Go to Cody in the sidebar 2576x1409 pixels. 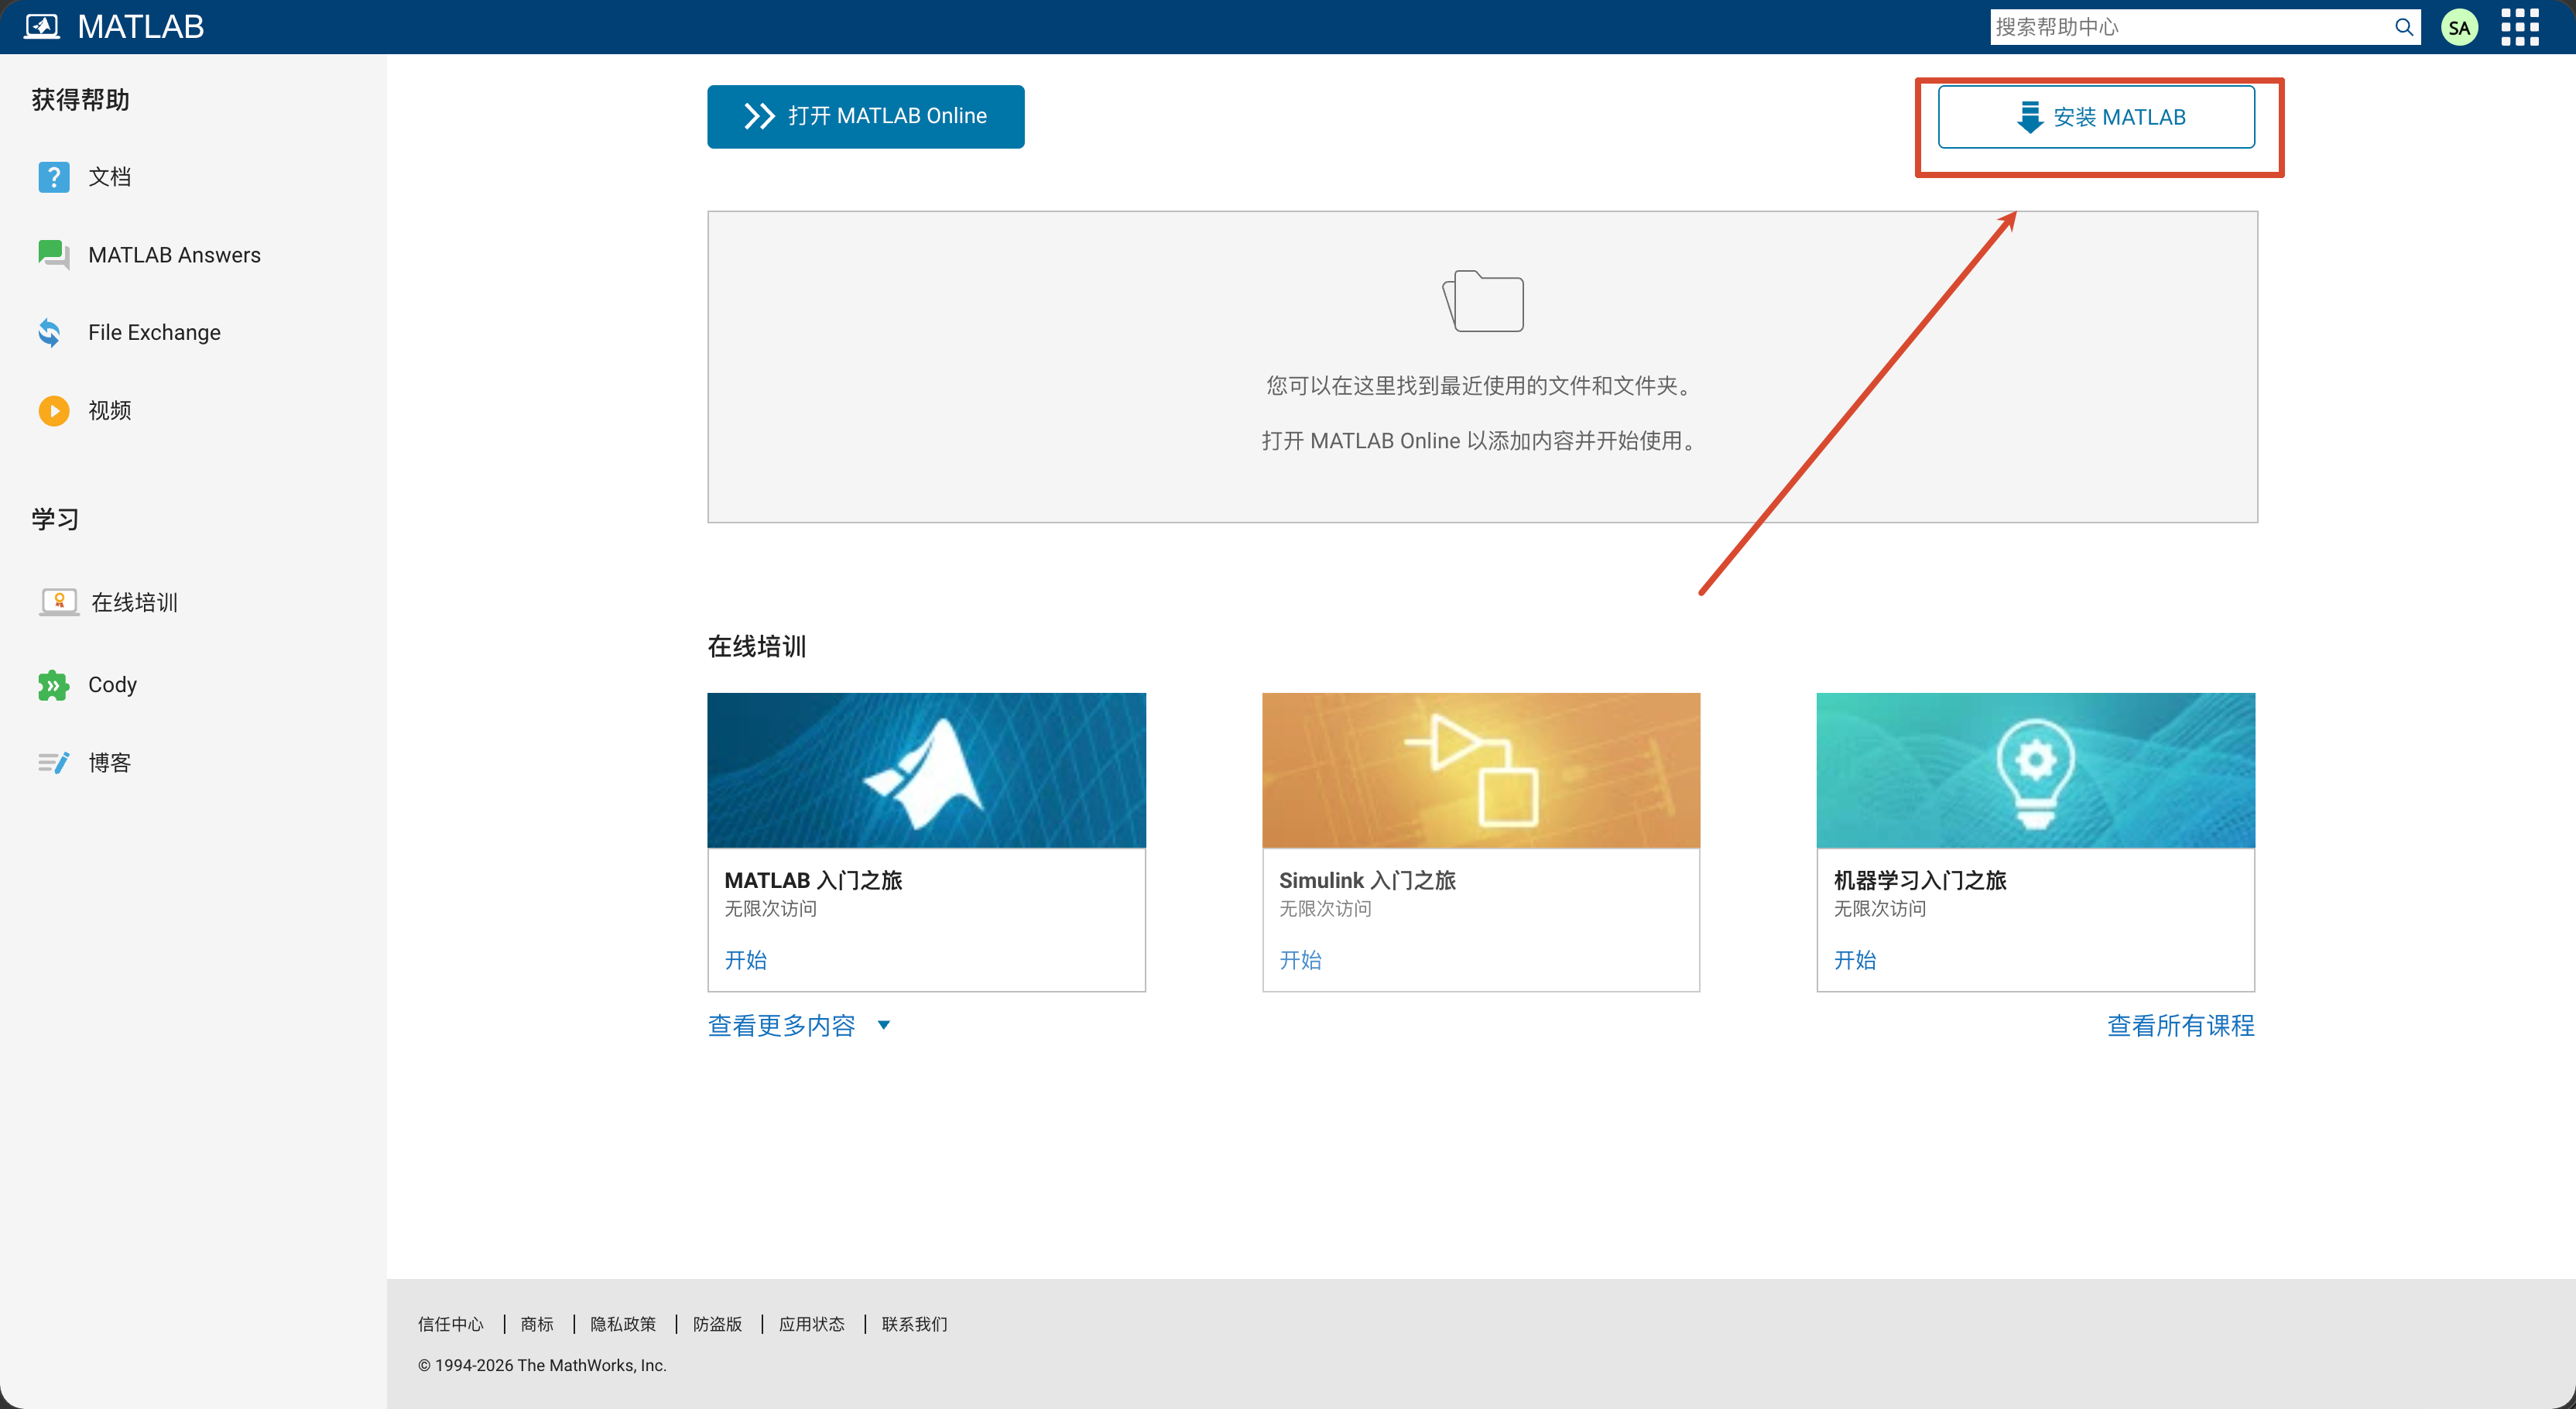pos(112,685)
